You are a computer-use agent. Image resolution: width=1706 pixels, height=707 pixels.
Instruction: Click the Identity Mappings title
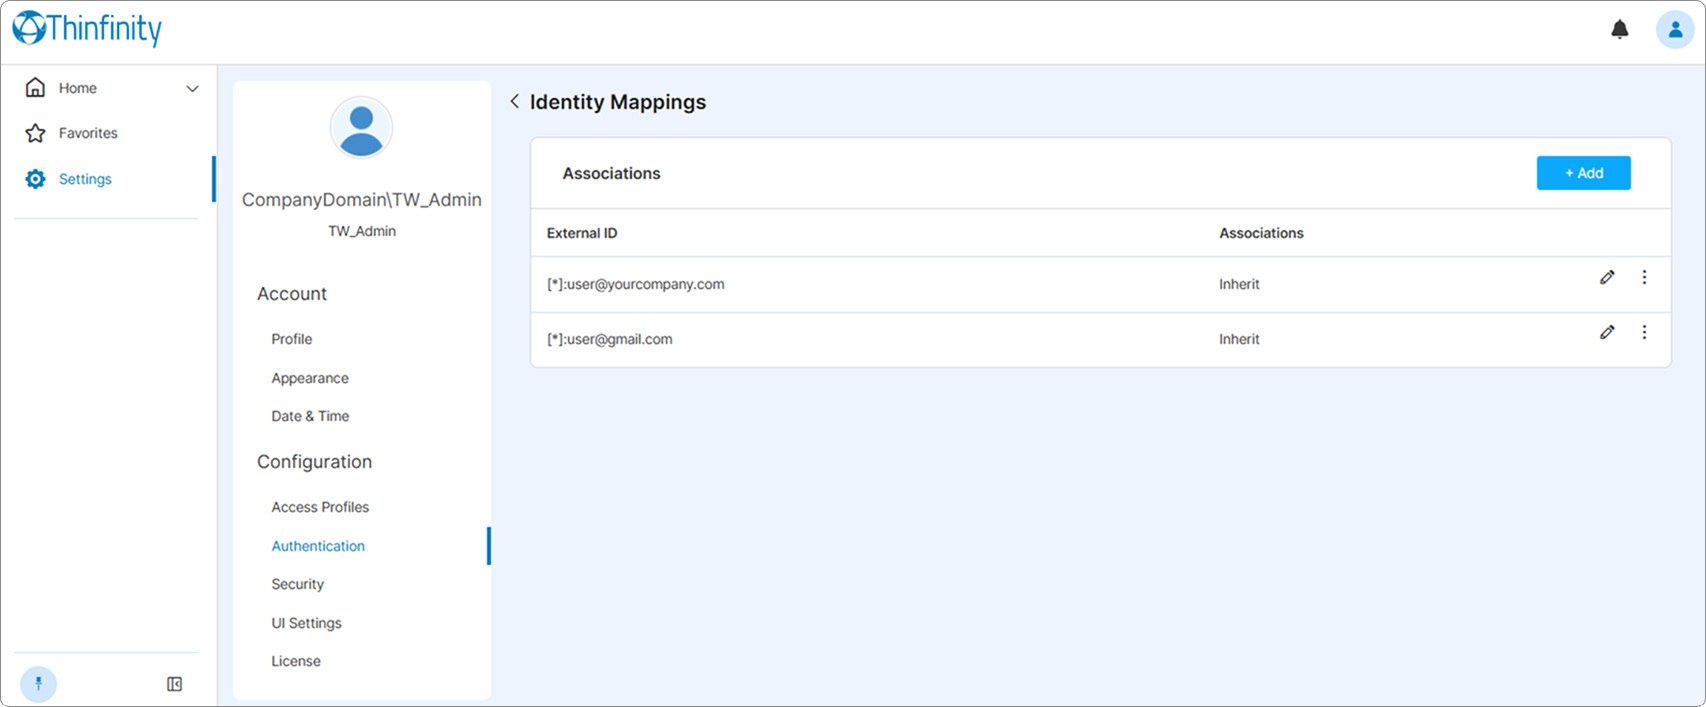[618, 102]
